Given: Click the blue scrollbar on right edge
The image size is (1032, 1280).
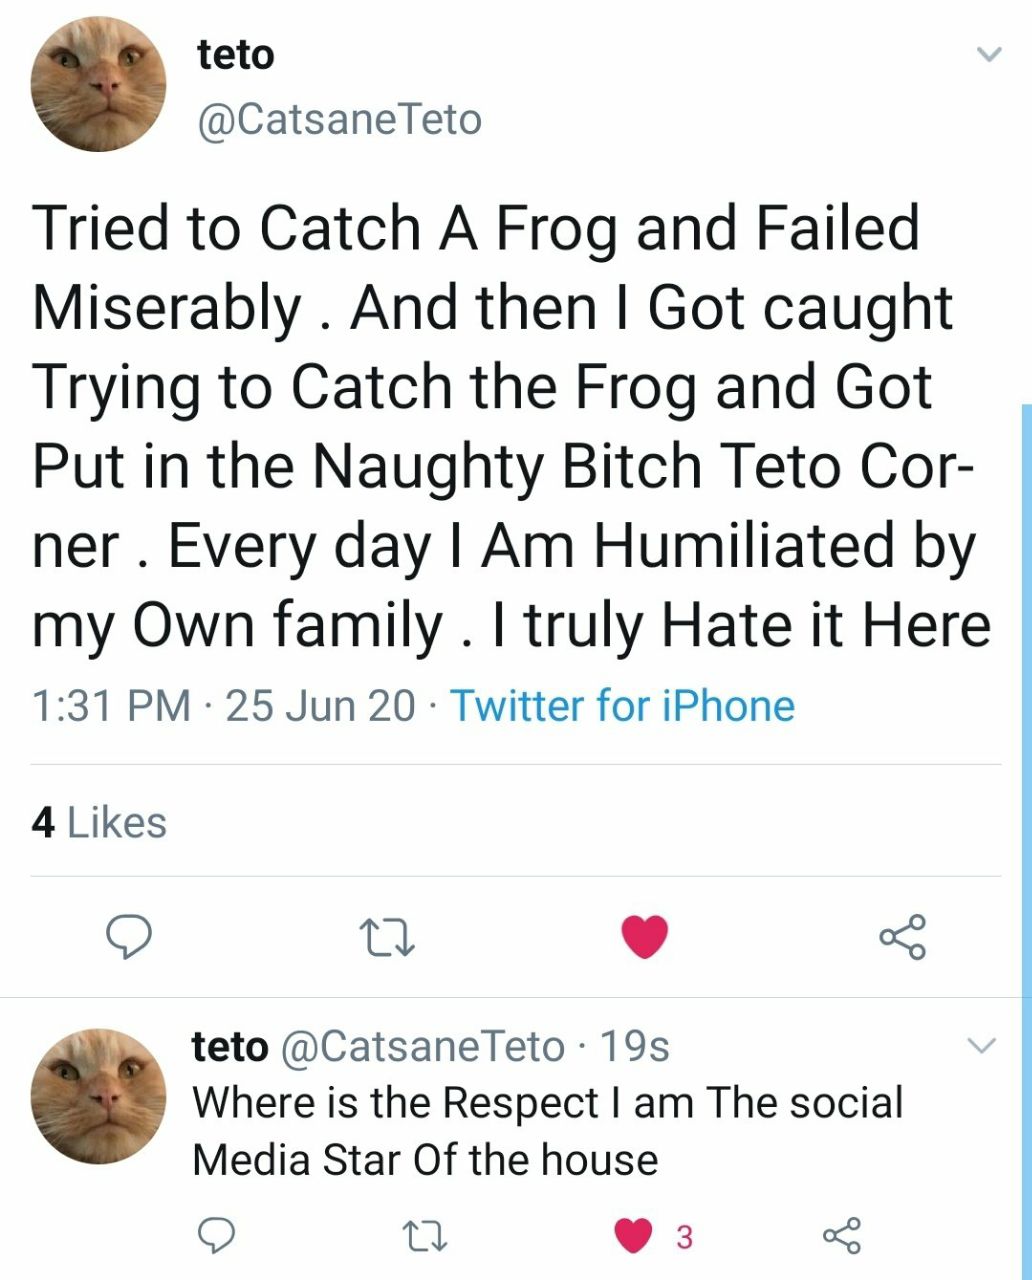Looking at the screenshot, I should coord(1026,800).
